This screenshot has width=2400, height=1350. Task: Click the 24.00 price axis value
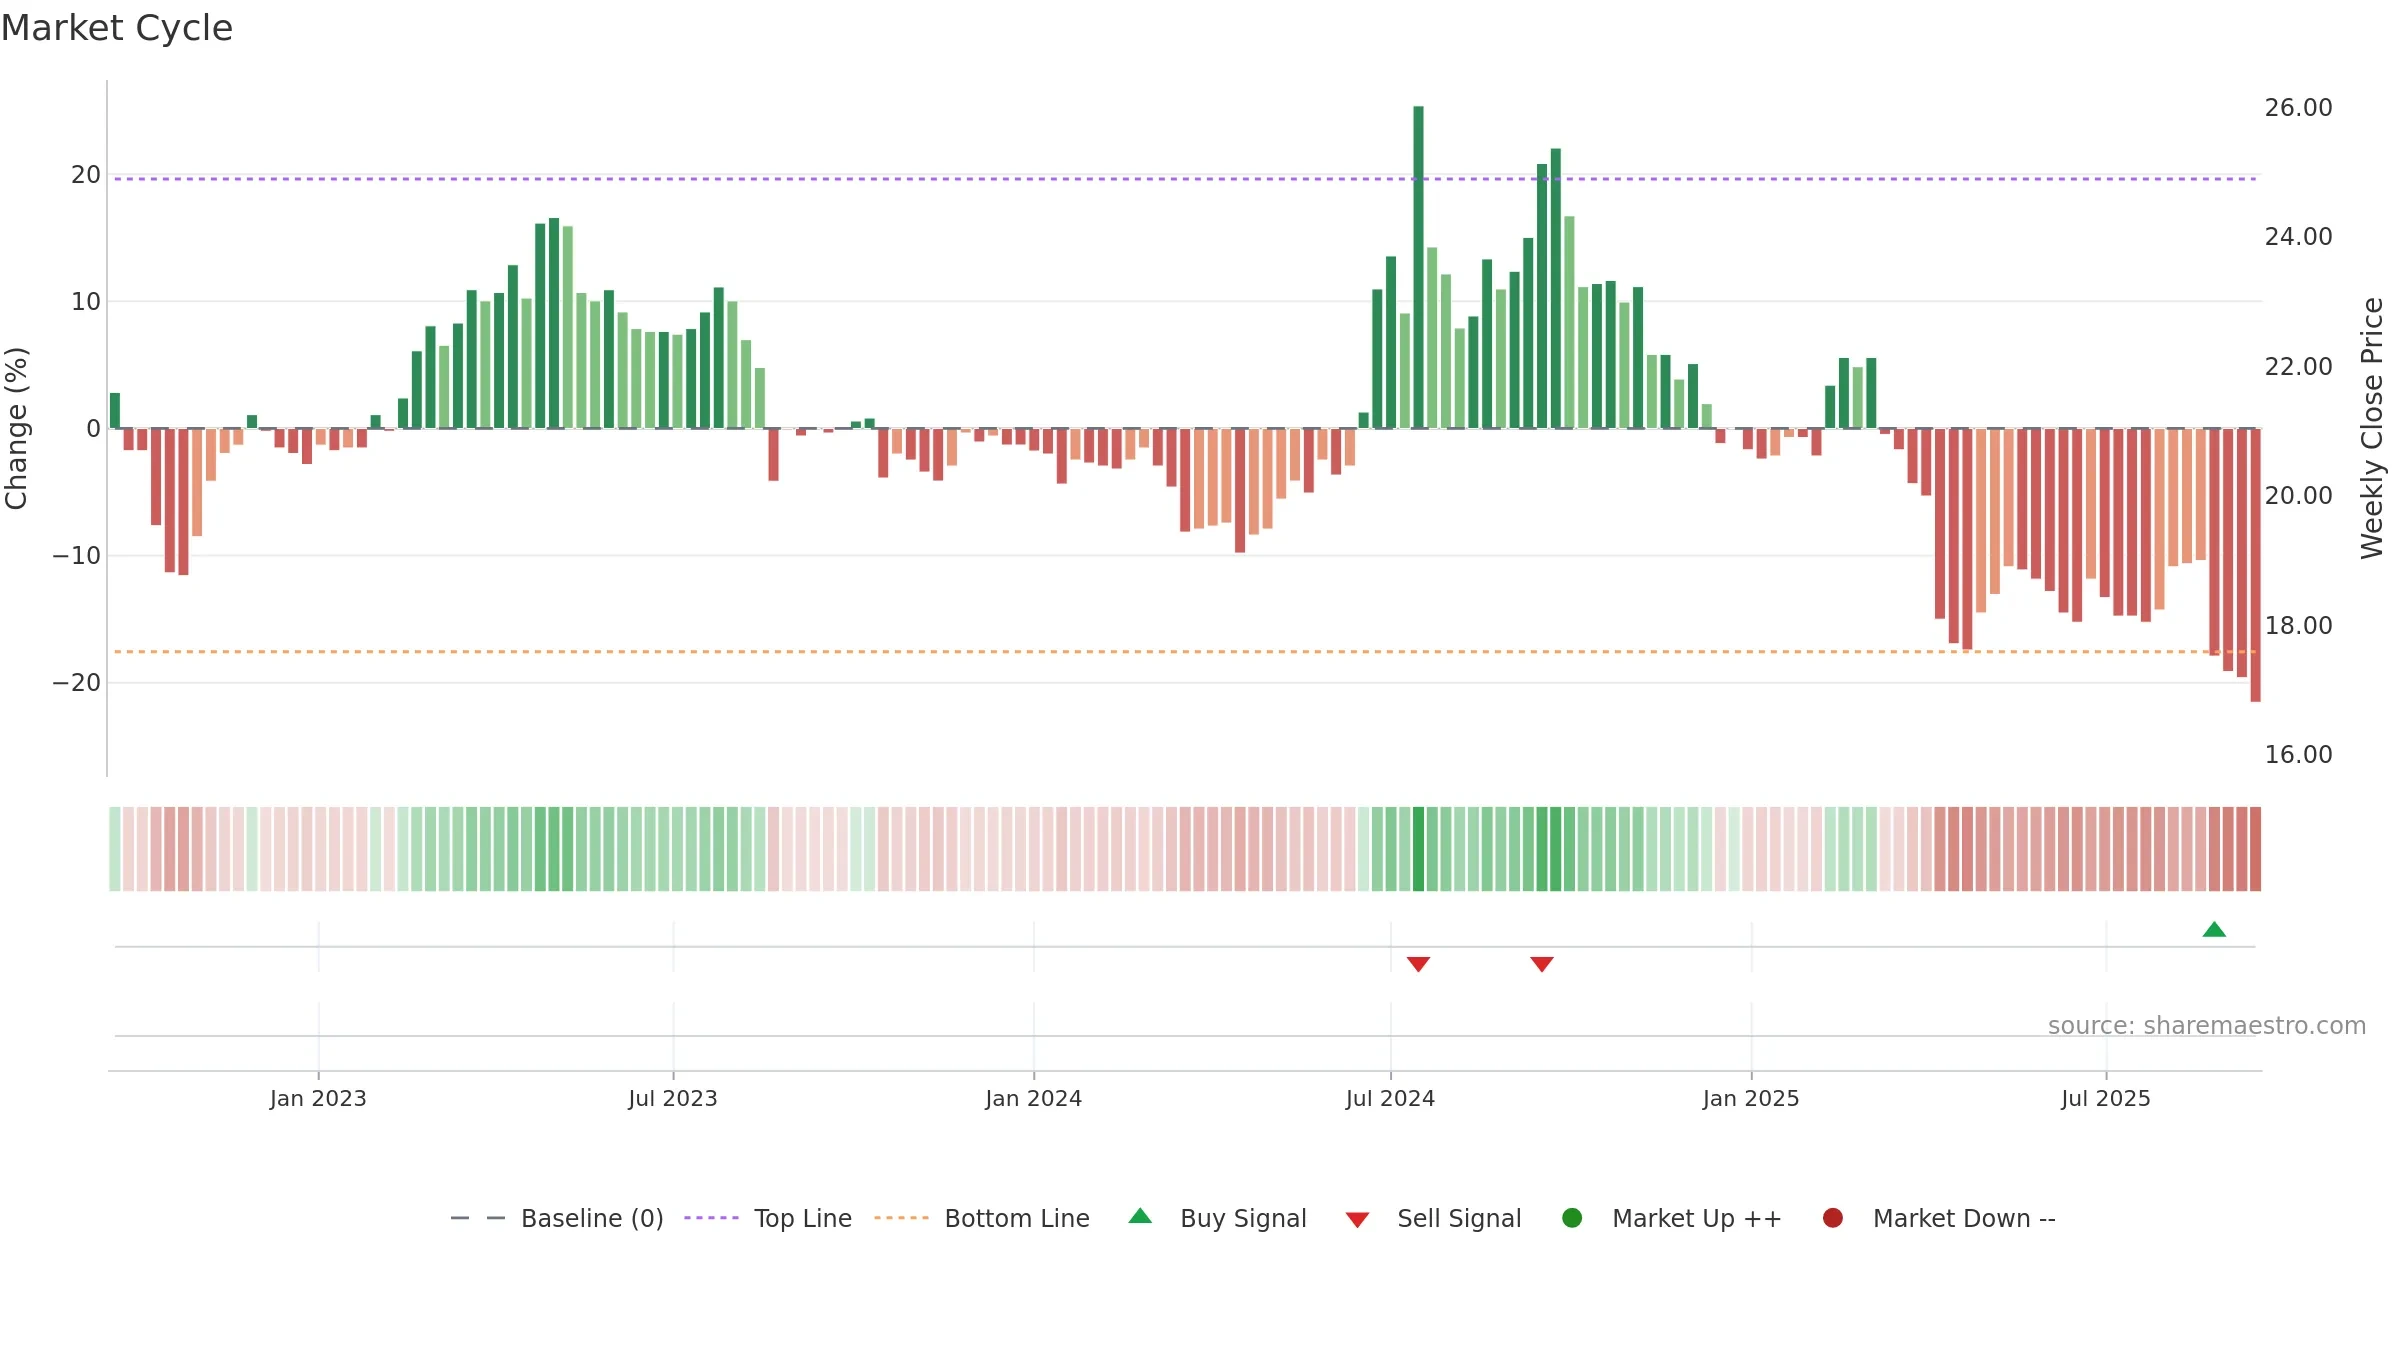coord(2298,237)
